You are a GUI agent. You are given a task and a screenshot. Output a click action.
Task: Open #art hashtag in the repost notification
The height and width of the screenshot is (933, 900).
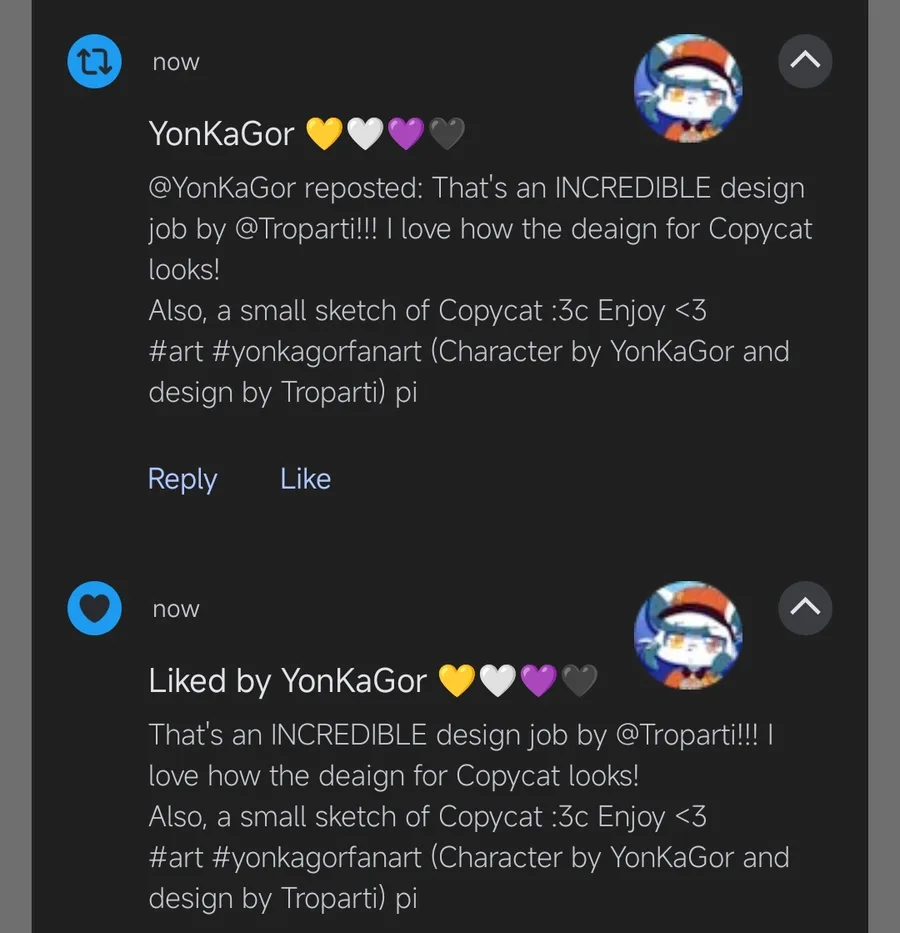pos(177,352)
